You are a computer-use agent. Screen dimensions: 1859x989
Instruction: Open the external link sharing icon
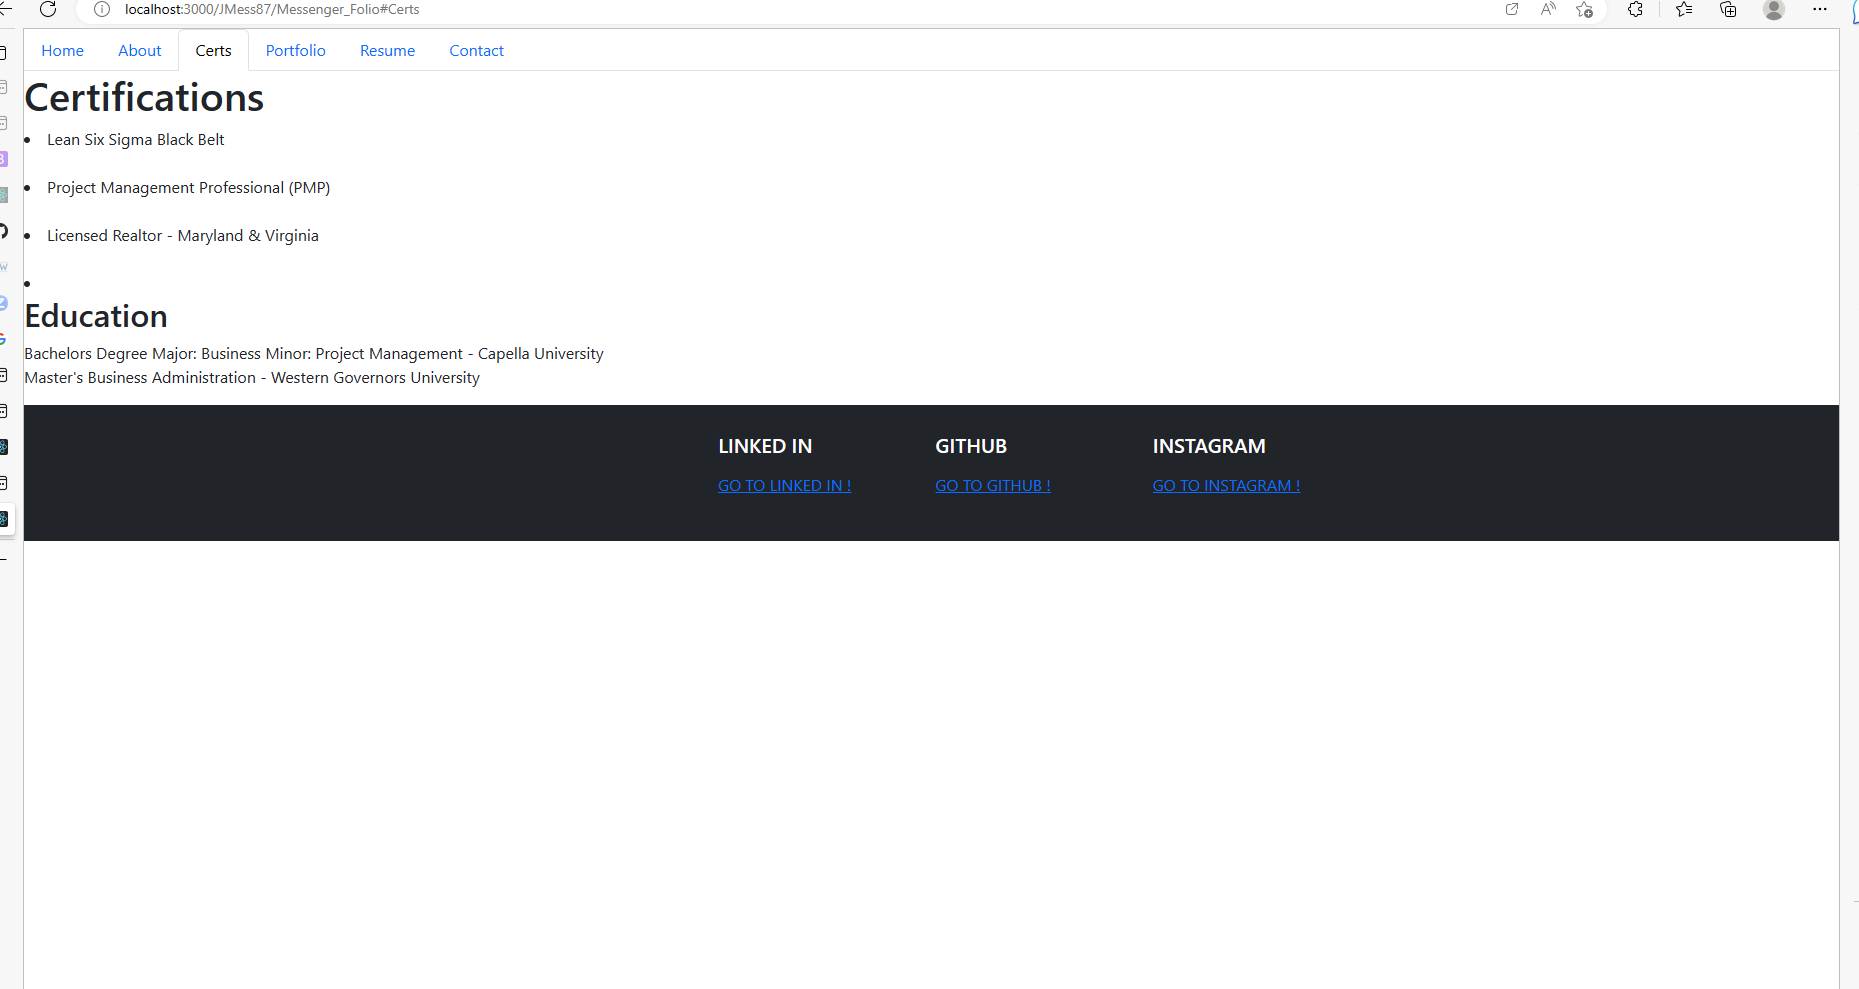(x=1512, y=9)
